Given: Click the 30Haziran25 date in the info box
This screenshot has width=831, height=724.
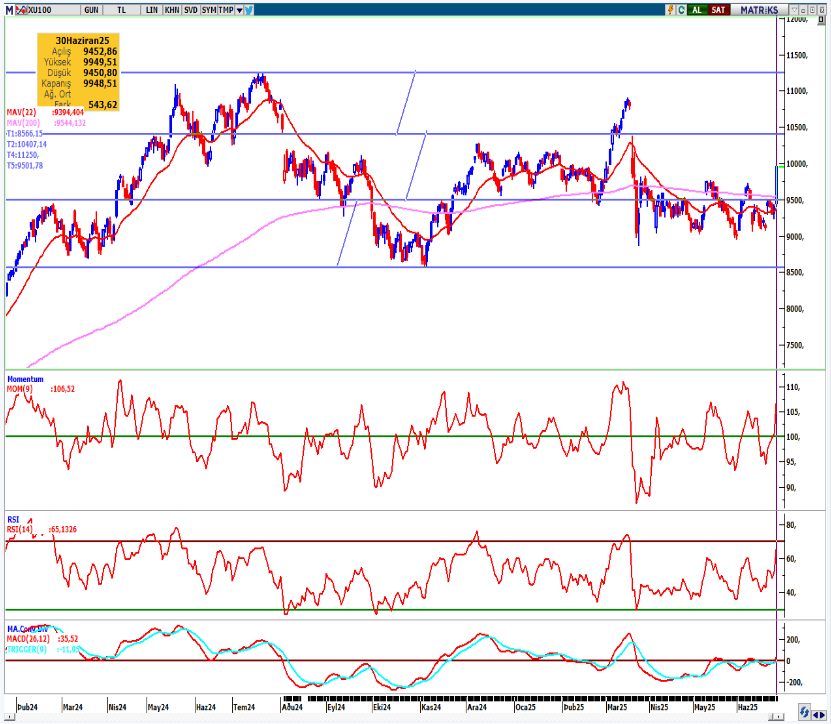Looking at the screenshot, I should (82, 40).
